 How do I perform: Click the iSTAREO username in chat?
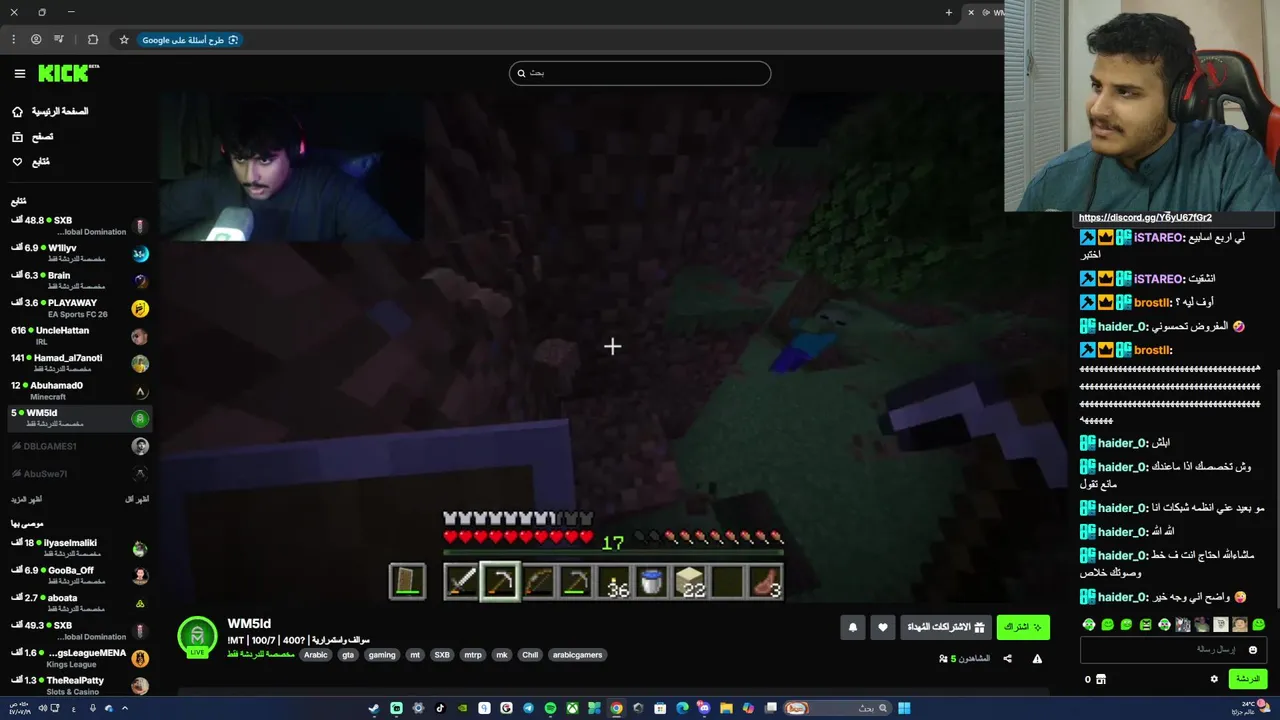(x=1159, y=238)
